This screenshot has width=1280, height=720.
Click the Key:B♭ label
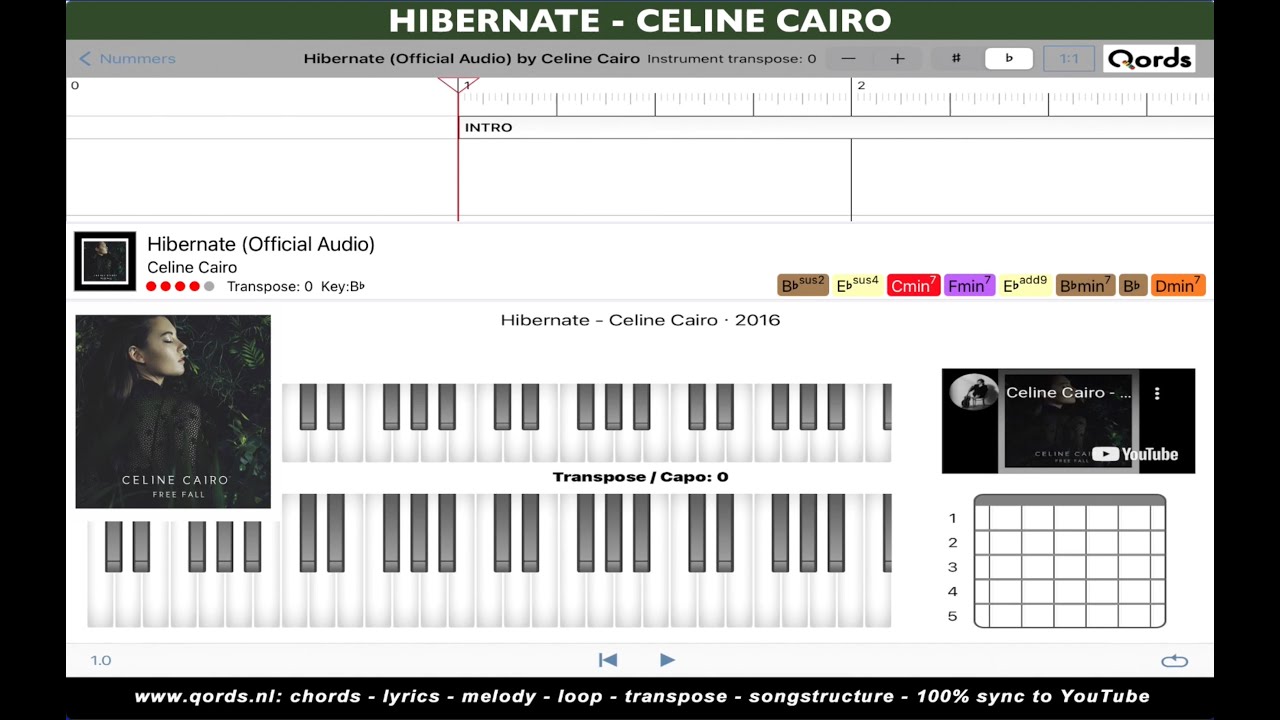pyautogui.click(x=343, y=286)
